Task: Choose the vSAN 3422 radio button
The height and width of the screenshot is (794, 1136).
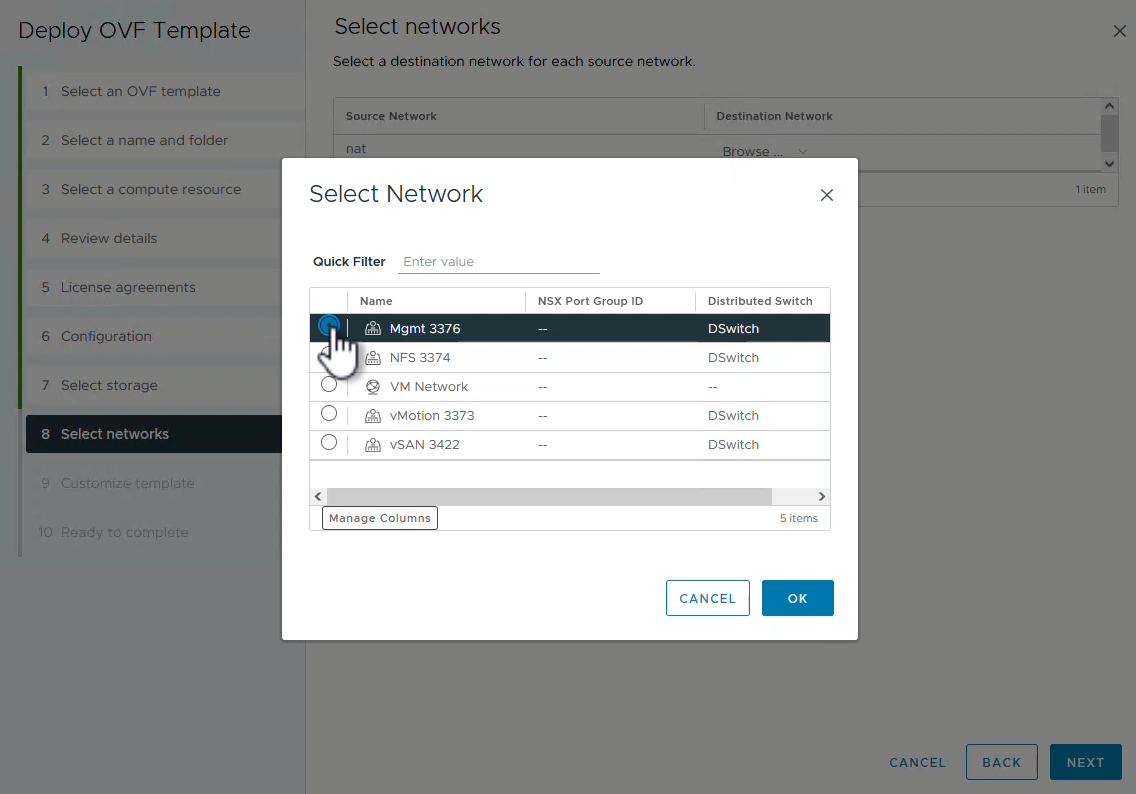Action: pos(329,443)
